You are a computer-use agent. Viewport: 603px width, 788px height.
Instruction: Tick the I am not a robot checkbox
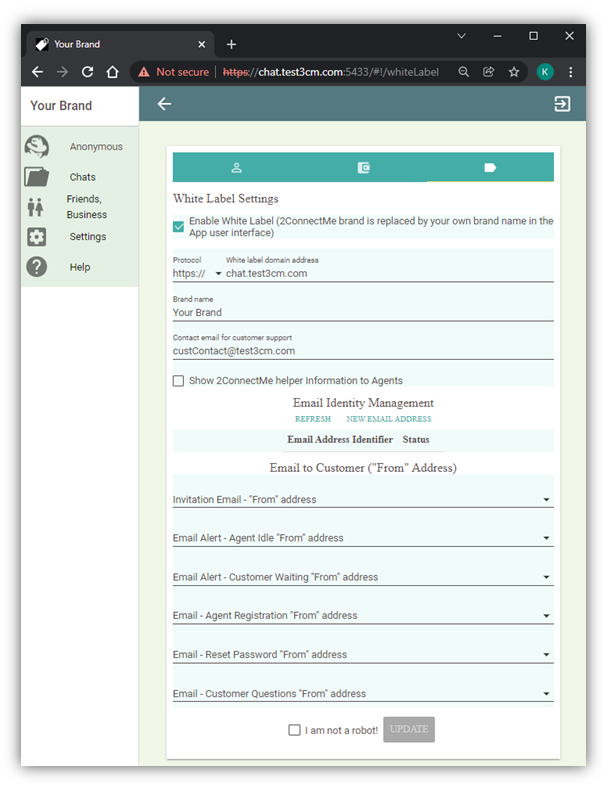[294, 730]
